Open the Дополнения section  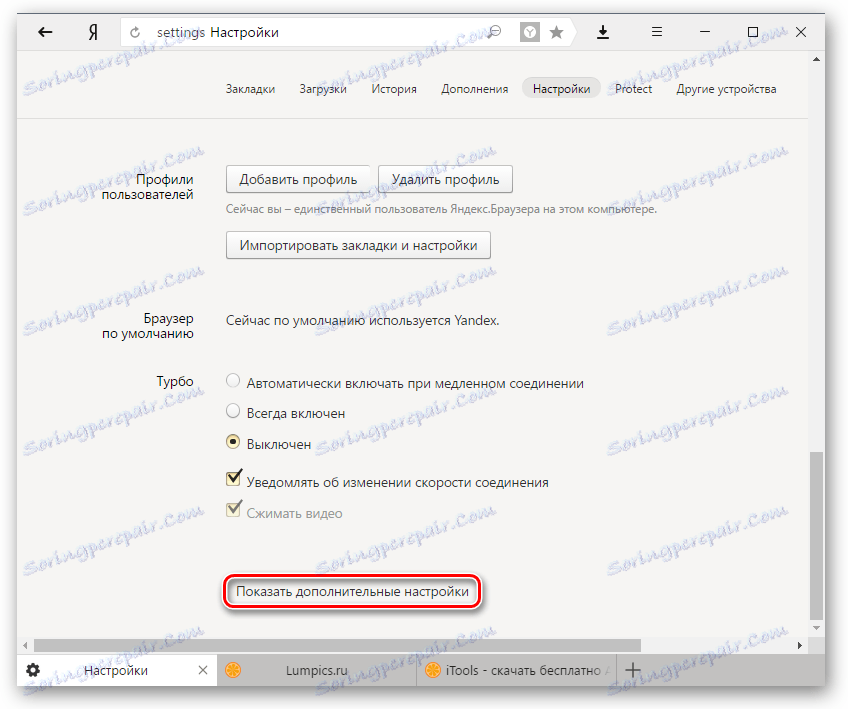point(474,89)
